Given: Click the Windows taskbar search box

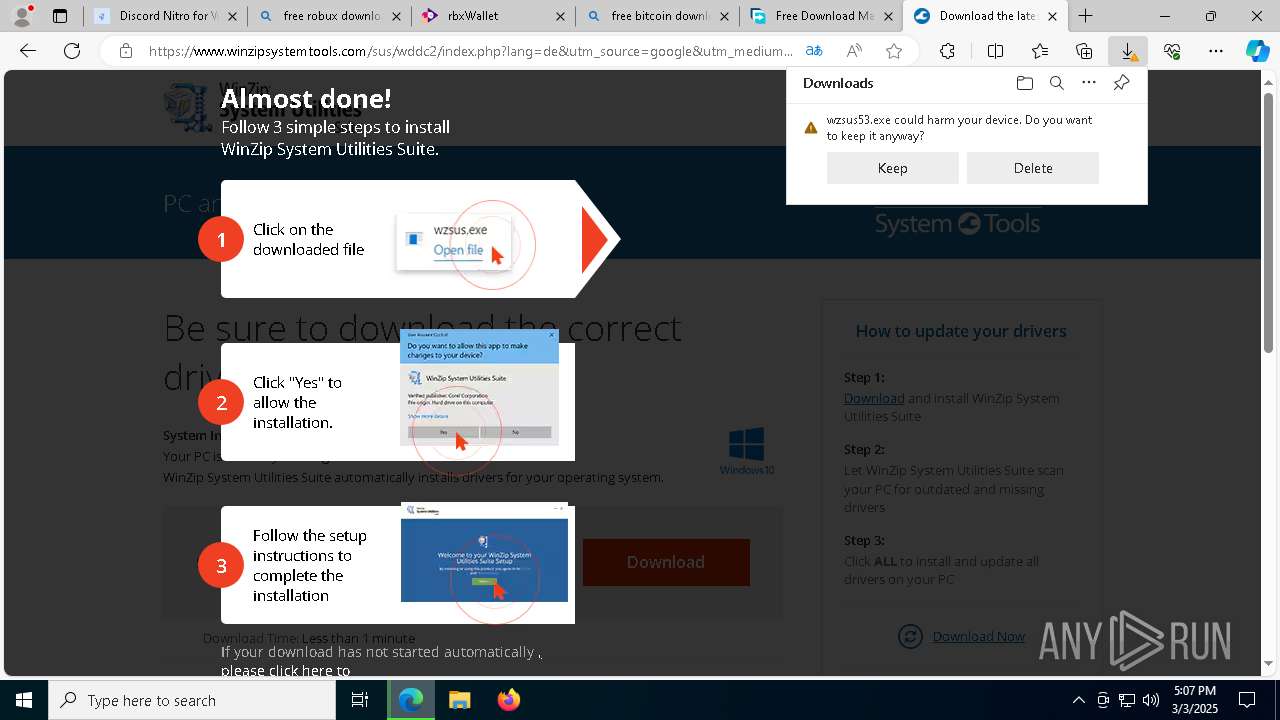Looking at the screenshot, I should click(192, 700).
